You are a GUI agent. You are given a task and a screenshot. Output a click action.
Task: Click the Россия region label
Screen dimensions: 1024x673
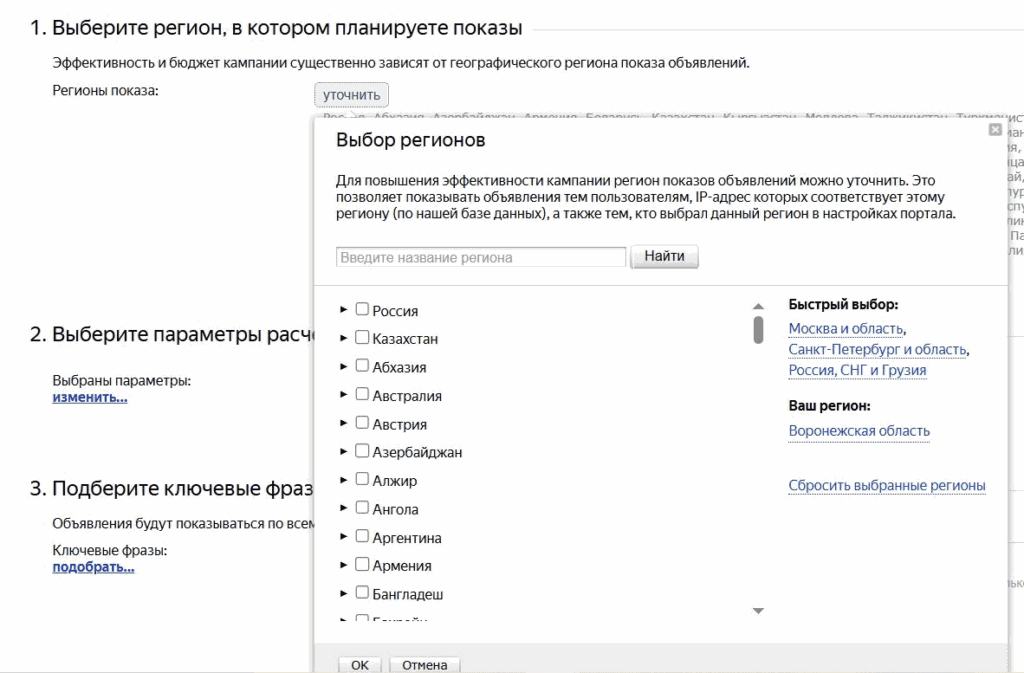click(x=395, y=311)
